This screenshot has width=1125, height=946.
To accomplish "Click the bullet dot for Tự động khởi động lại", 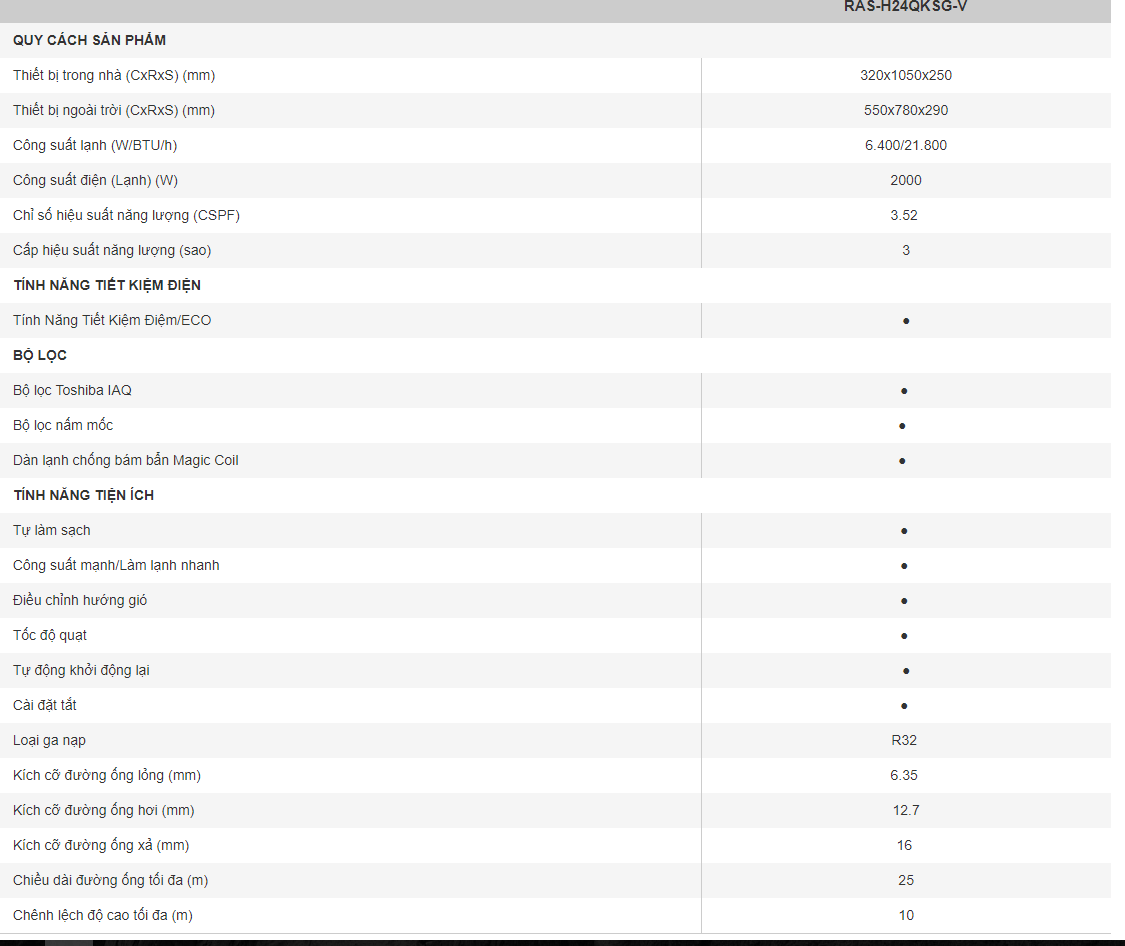I will click(906, 671).
